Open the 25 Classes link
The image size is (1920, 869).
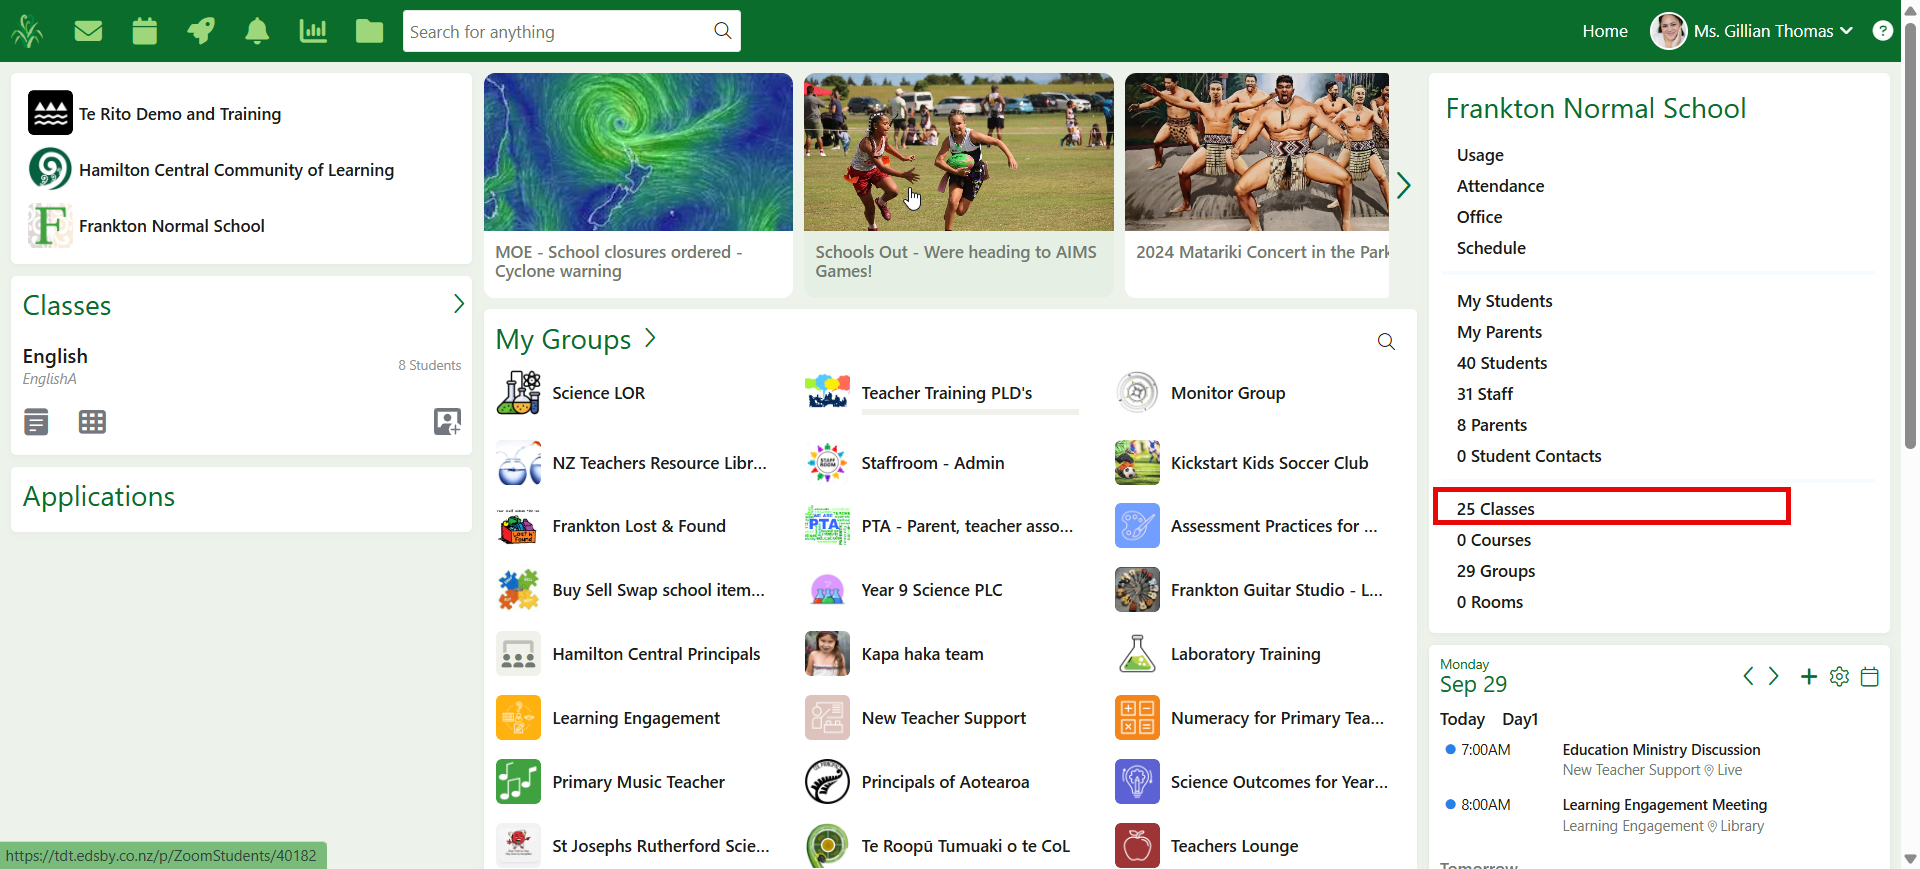1495,509
